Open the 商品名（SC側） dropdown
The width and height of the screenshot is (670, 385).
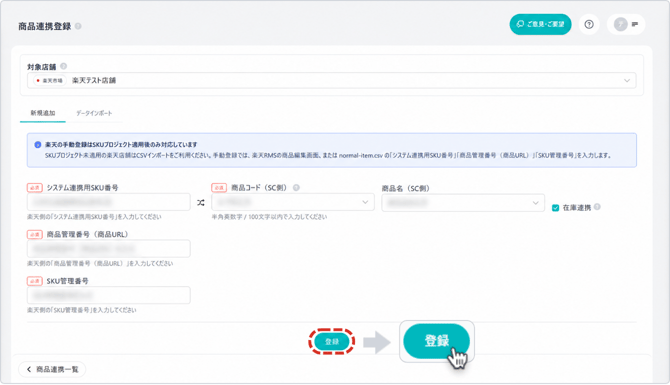coord(463,203)
